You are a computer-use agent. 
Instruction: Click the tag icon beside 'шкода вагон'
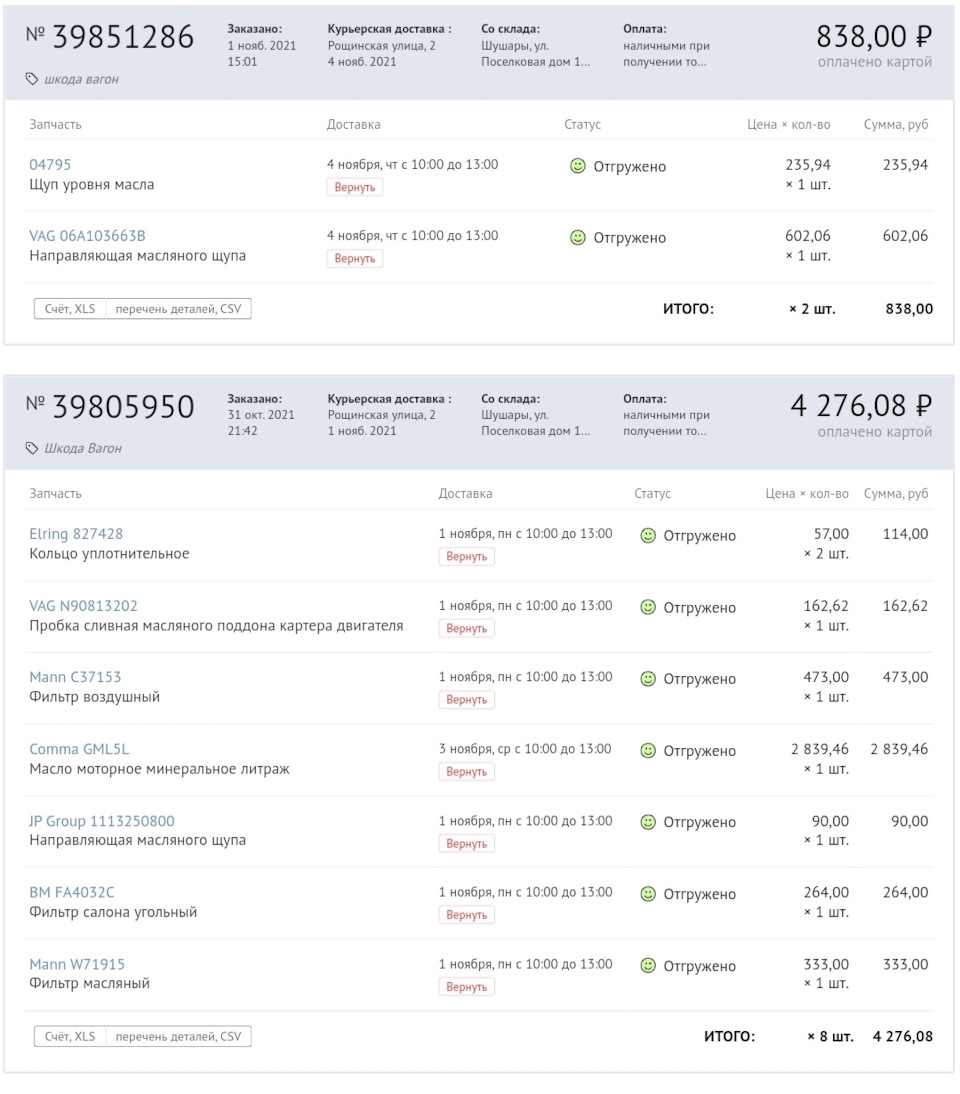point(32,79)
